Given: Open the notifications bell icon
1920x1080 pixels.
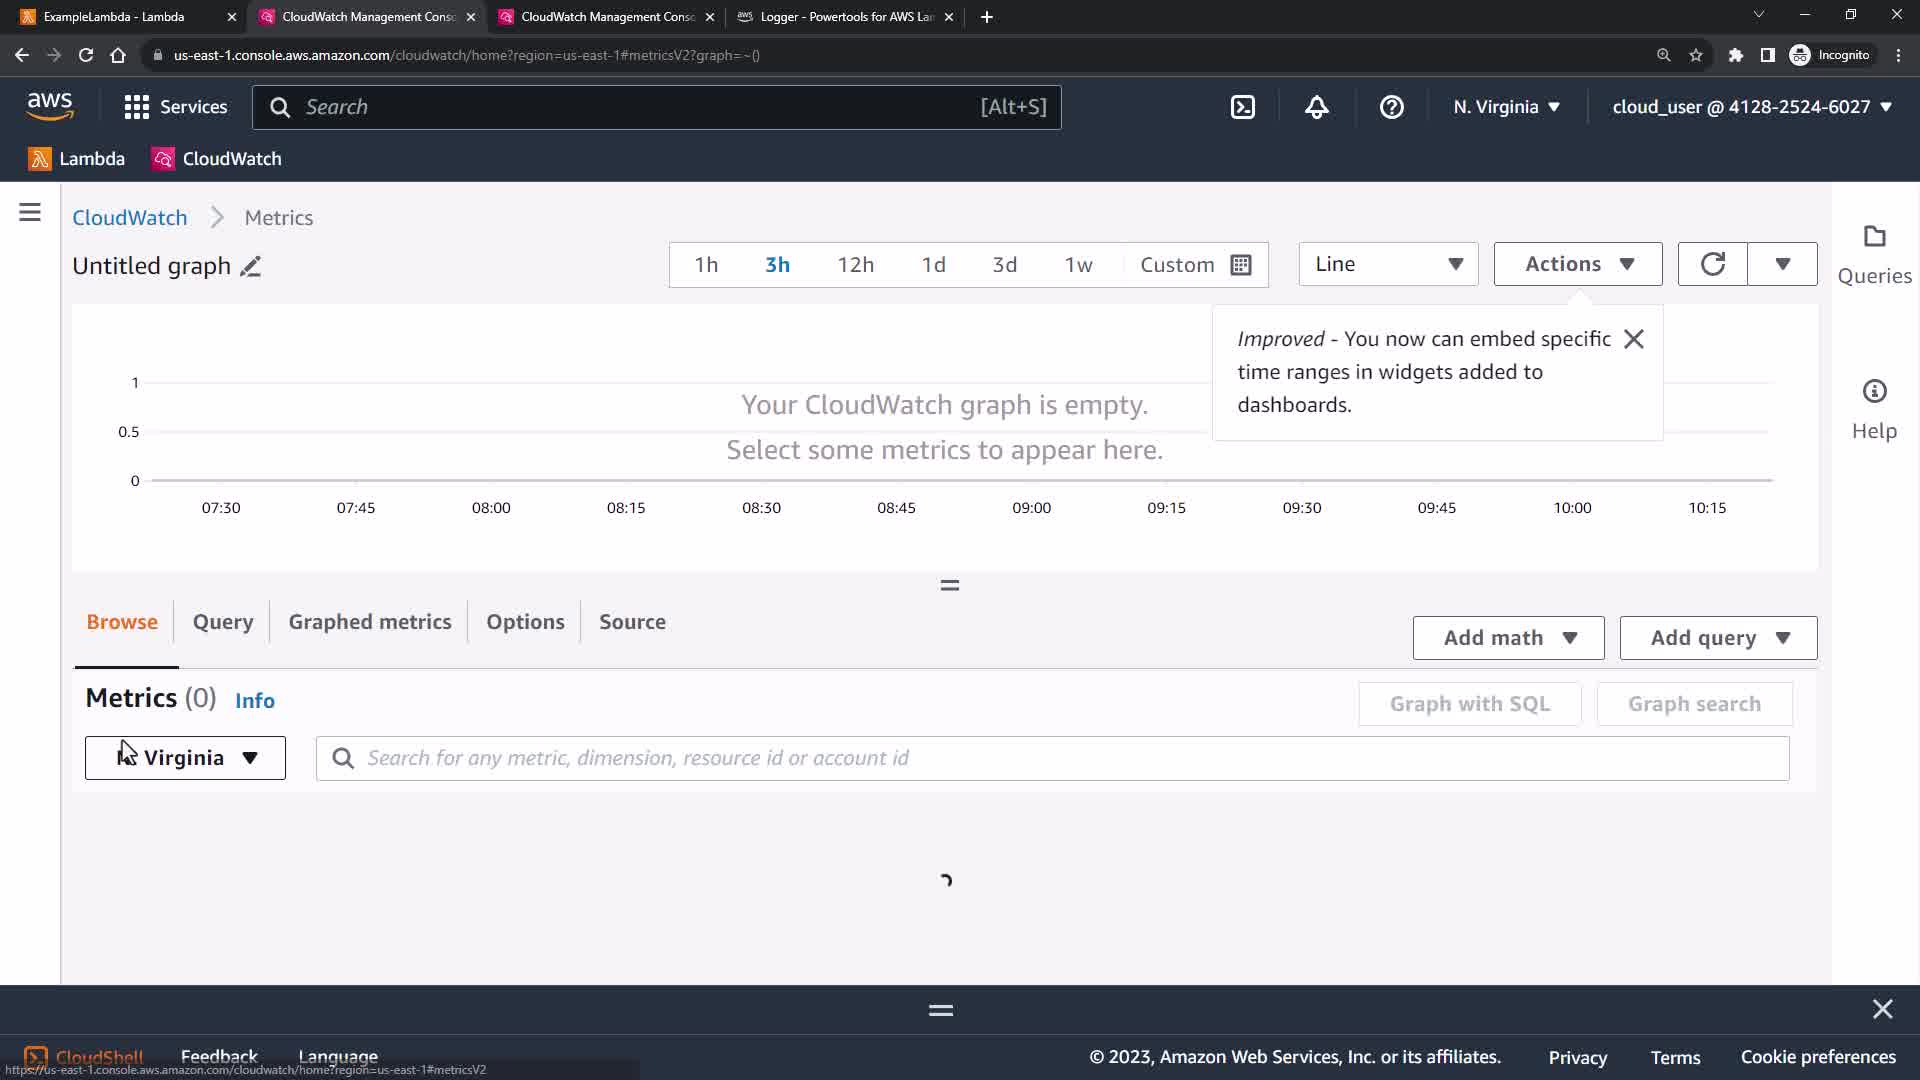Looking at the screenshot, I should coord(1317,107).
